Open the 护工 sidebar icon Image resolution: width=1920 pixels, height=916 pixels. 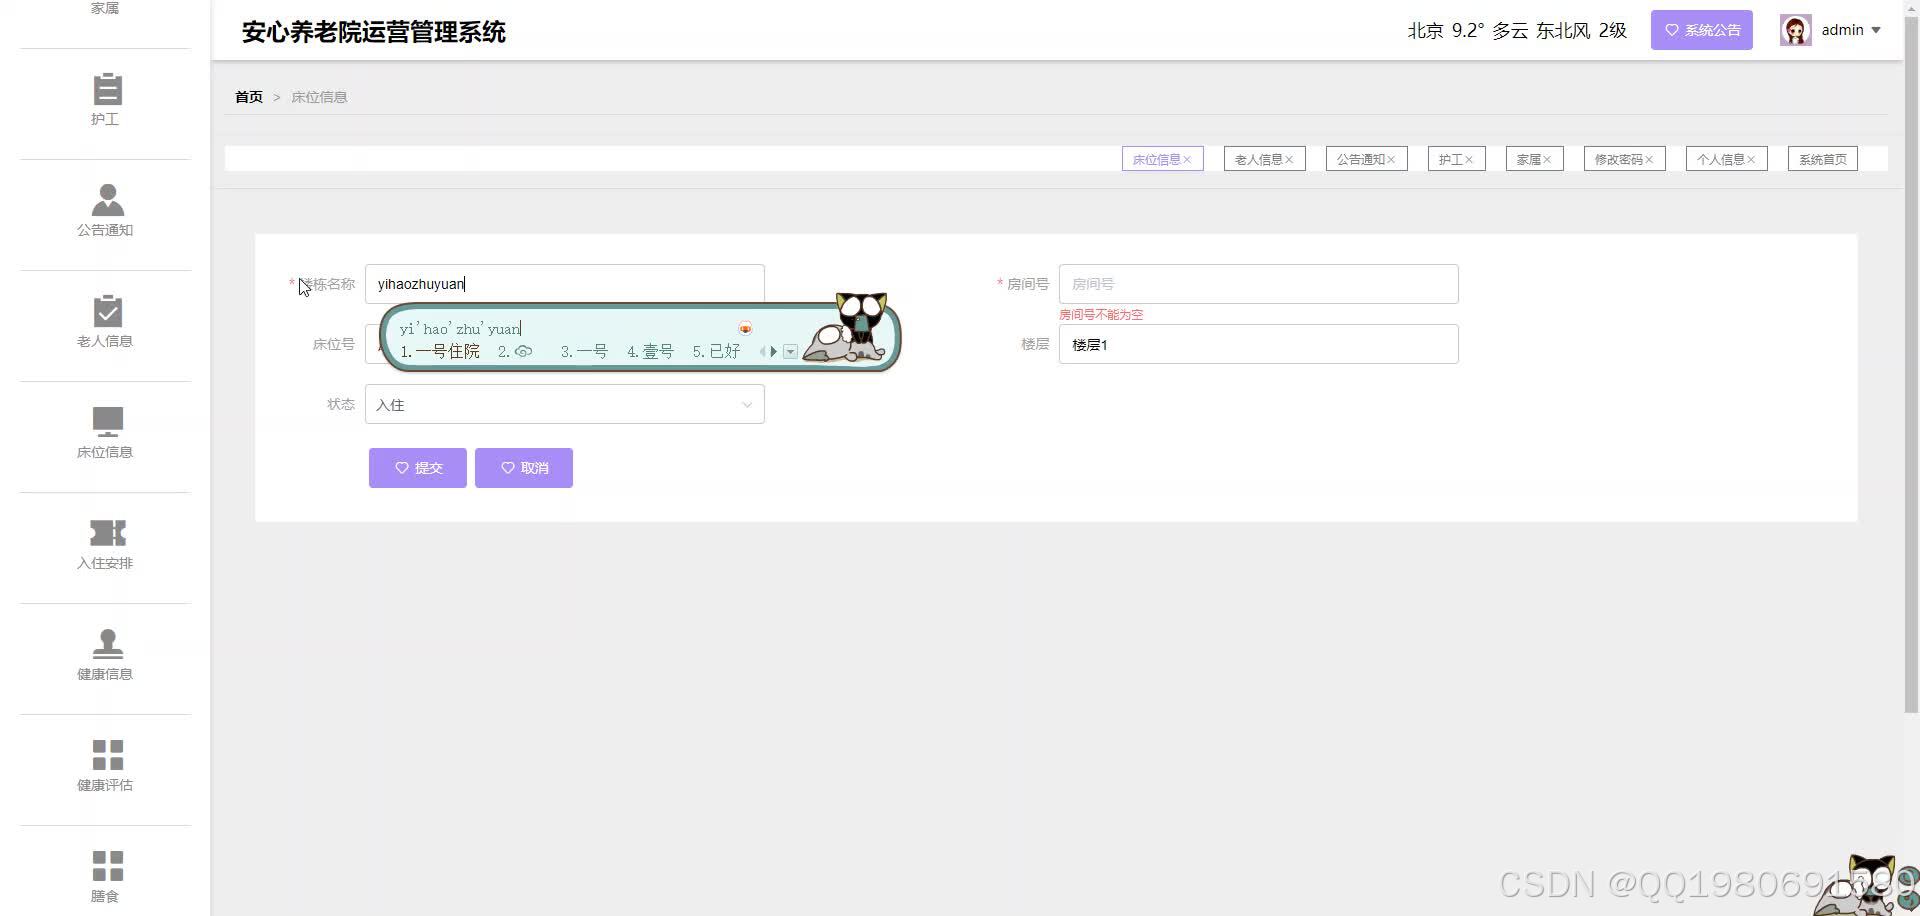click(106, 90)
